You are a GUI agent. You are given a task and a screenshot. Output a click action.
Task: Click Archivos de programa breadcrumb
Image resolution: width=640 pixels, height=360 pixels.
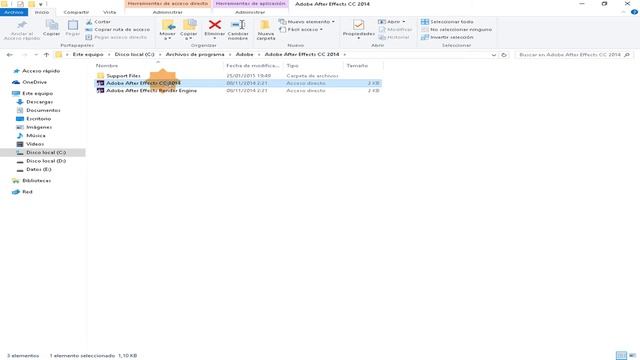coord(195,54)
